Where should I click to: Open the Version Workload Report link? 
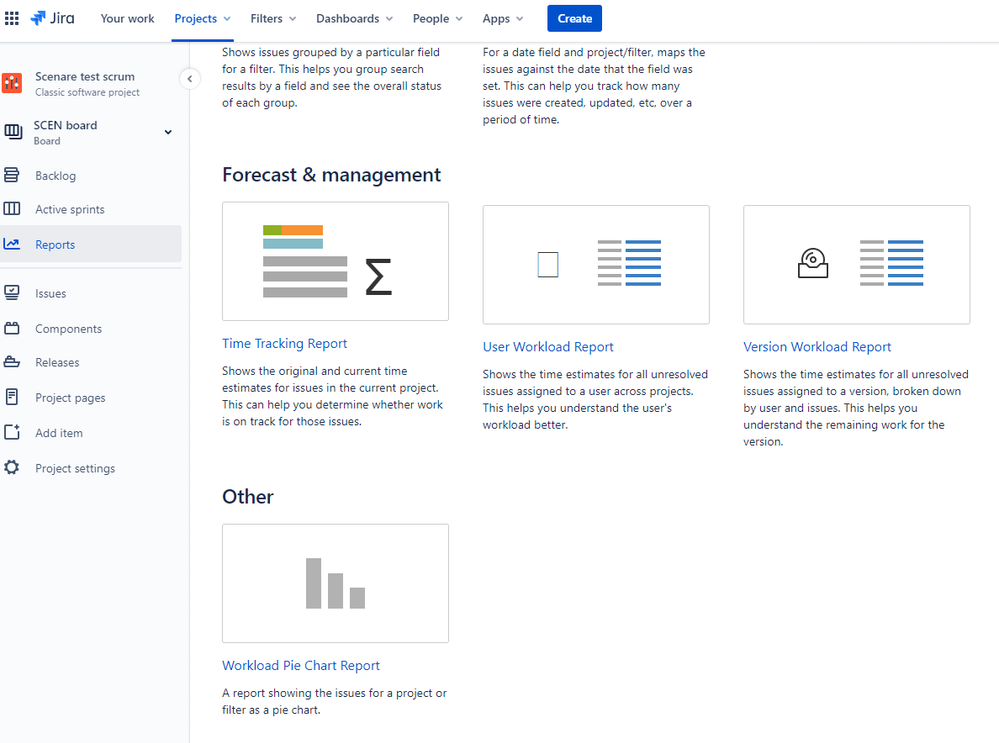click(817, 347)
